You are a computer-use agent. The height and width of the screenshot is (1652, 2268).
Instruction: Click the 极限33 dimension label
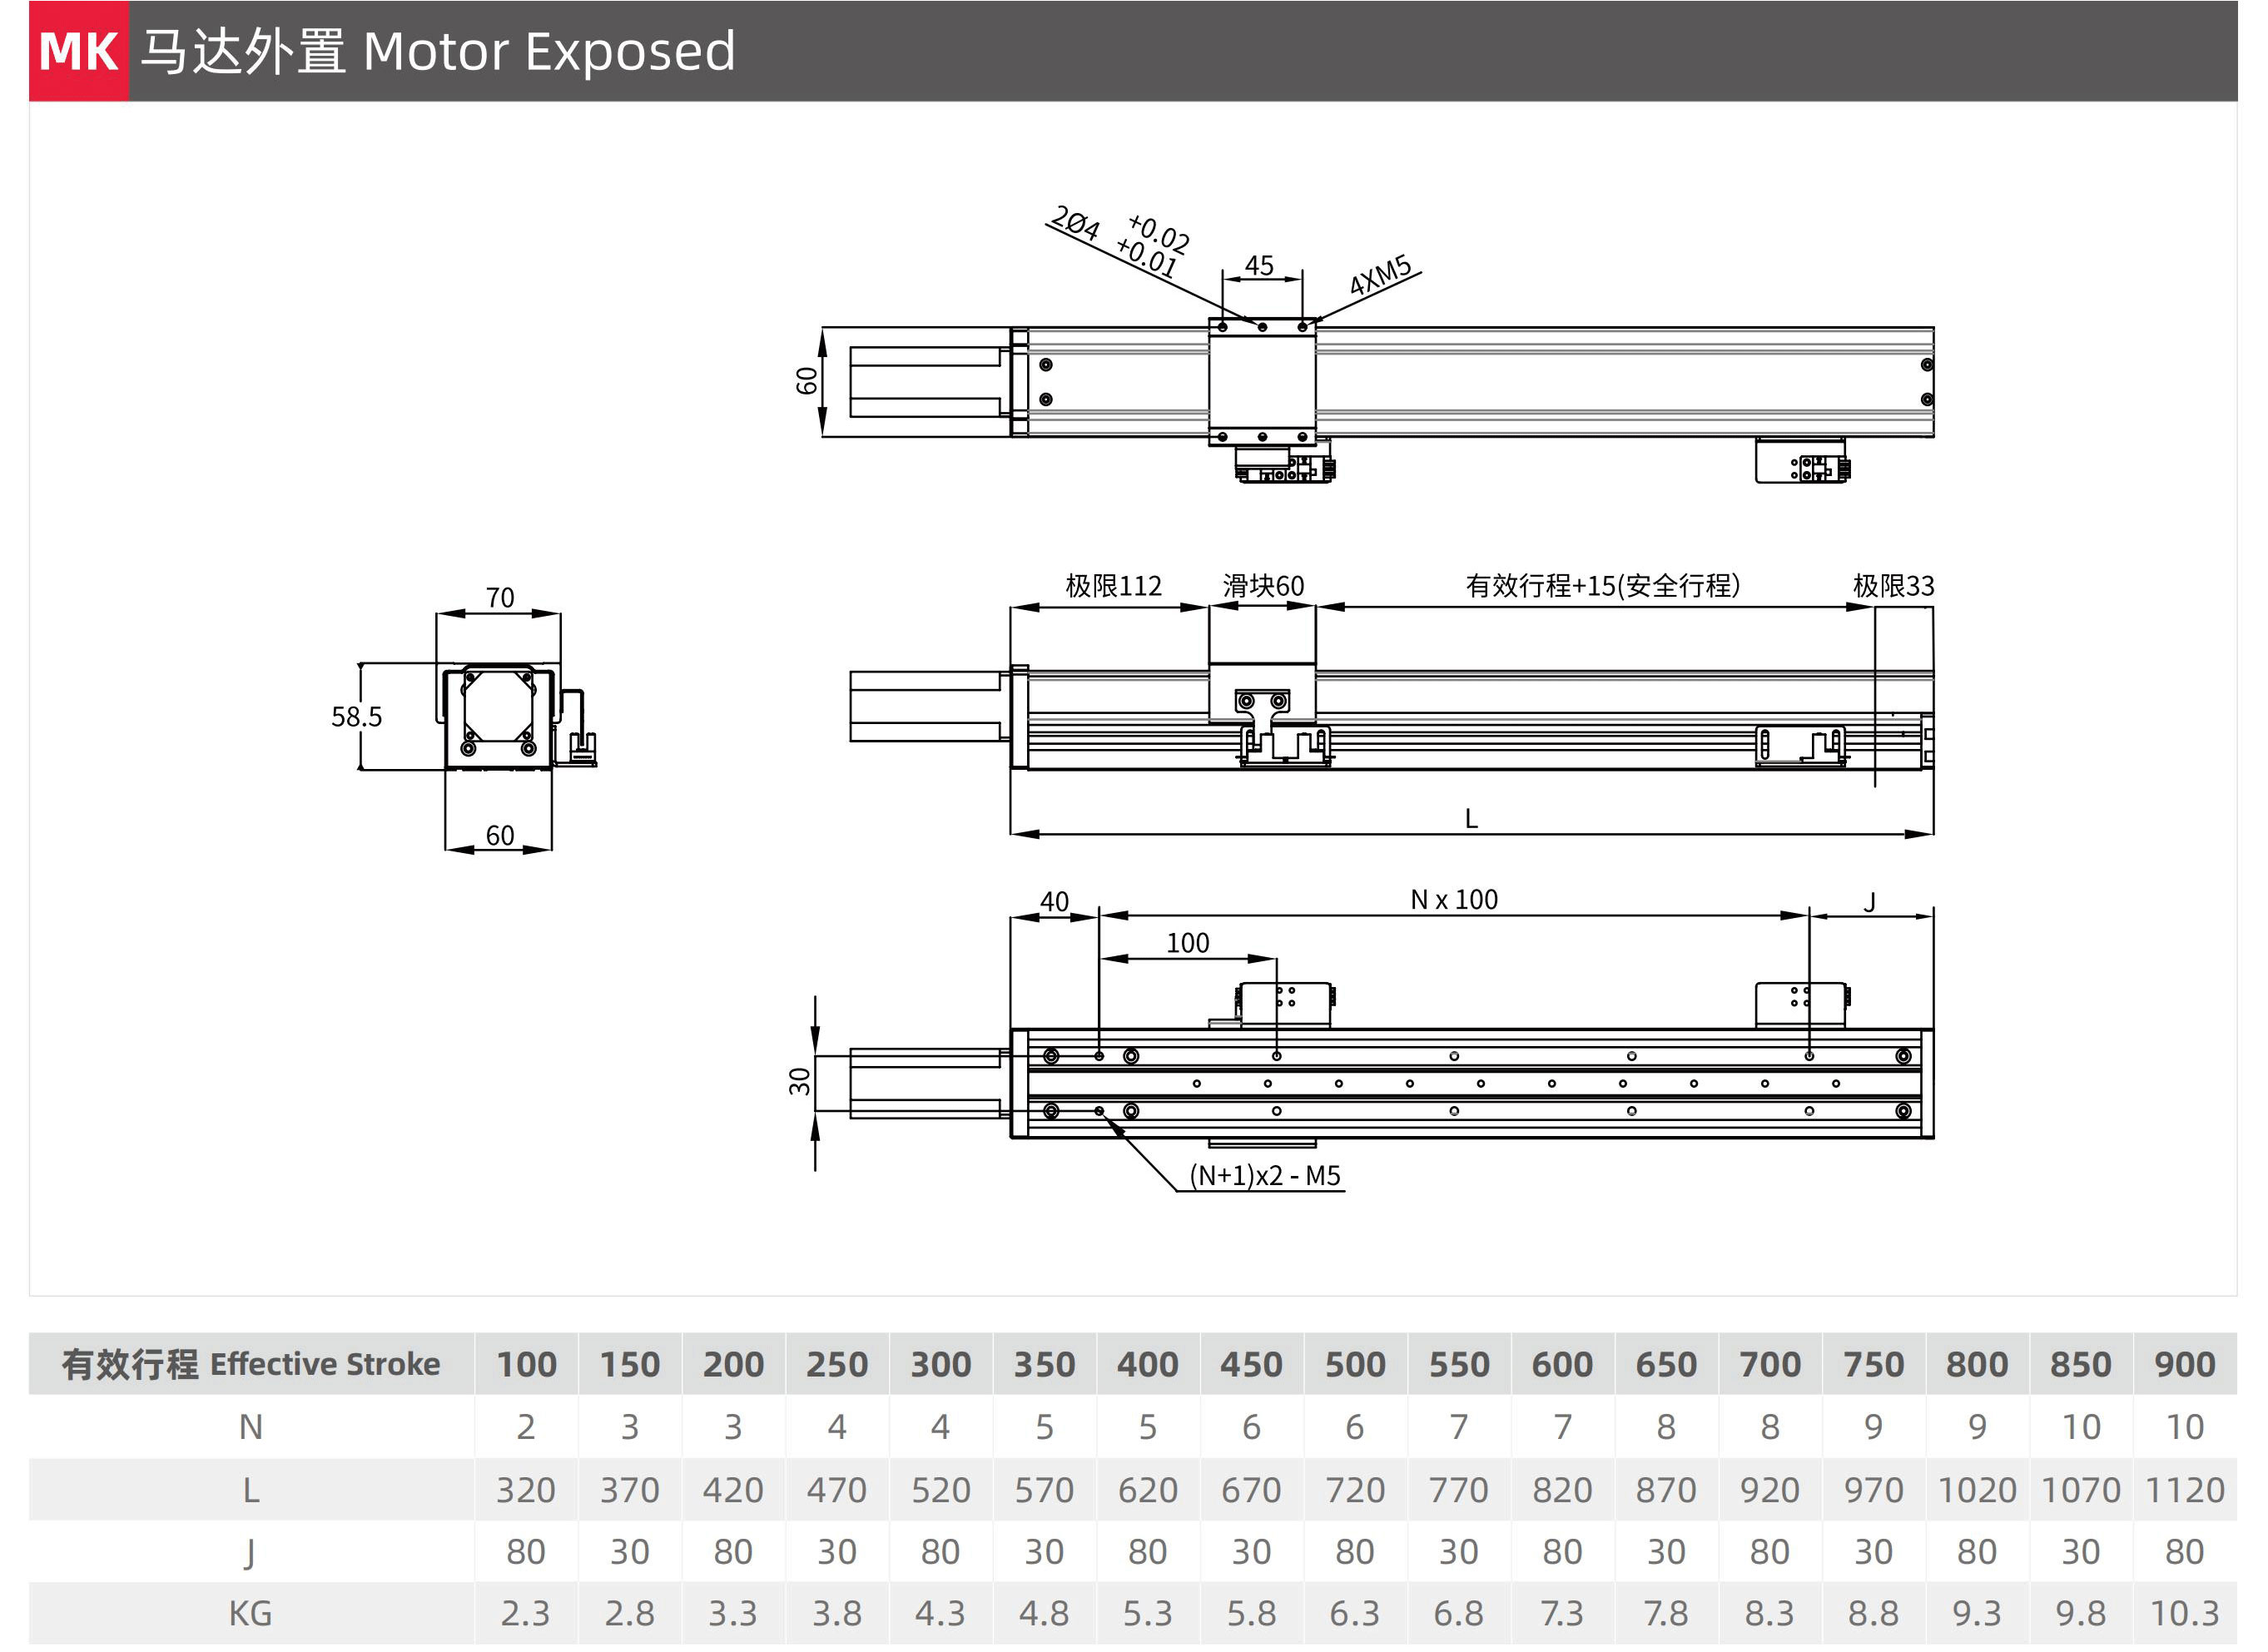1893,585
